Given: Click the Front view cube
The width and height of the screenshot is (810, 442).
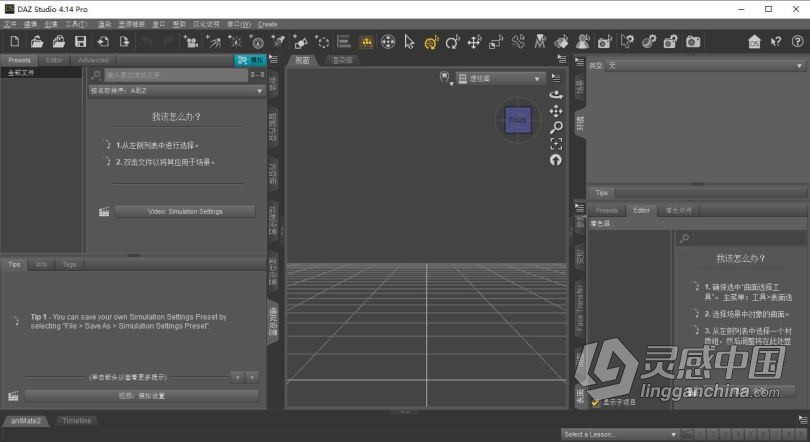Looking at the screenshot, I should click(x=518, y=120).
